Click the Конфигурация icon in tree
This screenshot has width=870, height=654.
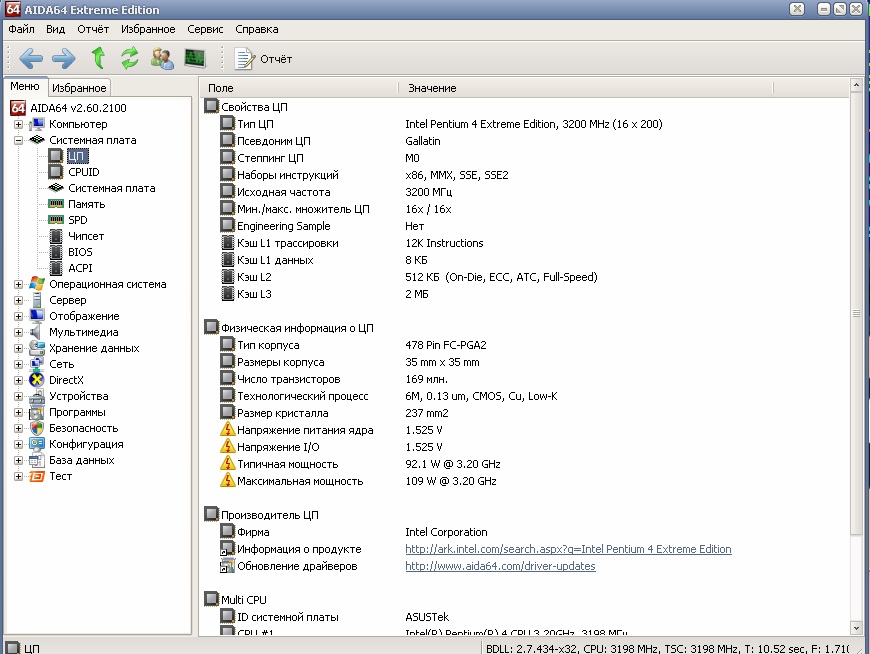pyautogui.click(x=37, y=444)
